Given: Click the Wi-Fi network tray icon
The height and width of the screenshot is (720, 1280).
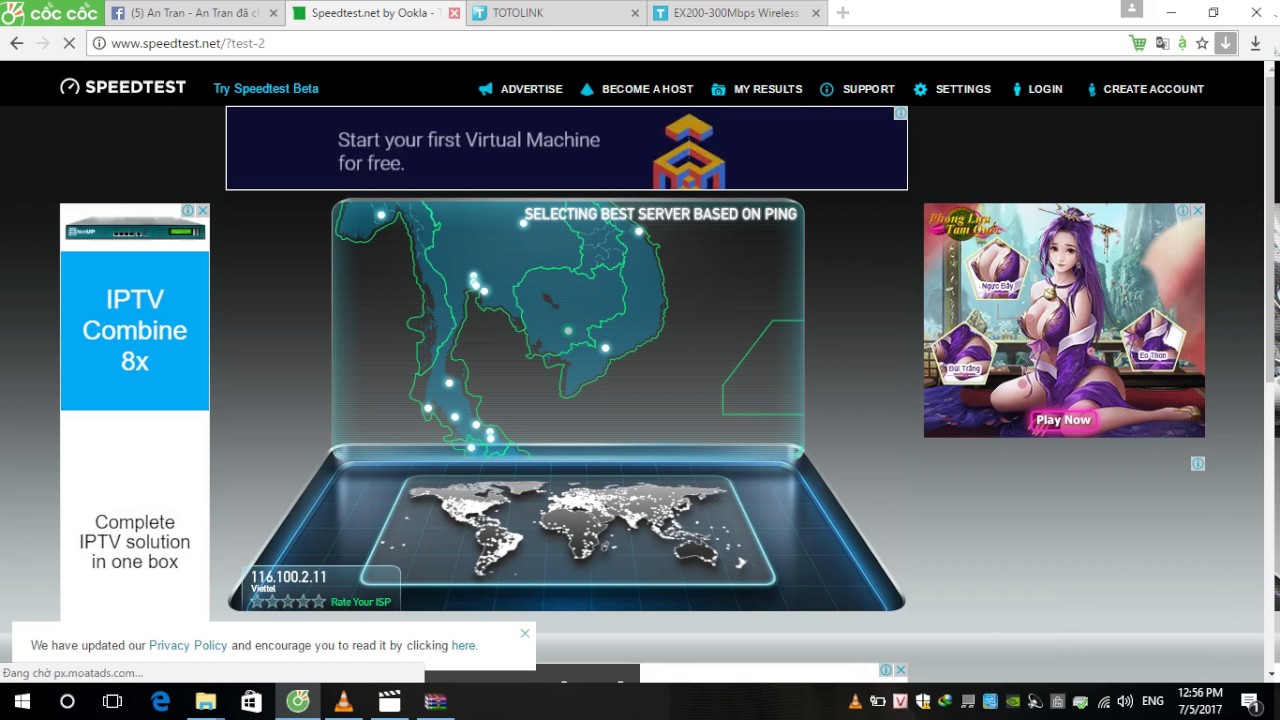Looking at the screenshot, I should point(1104,701).
